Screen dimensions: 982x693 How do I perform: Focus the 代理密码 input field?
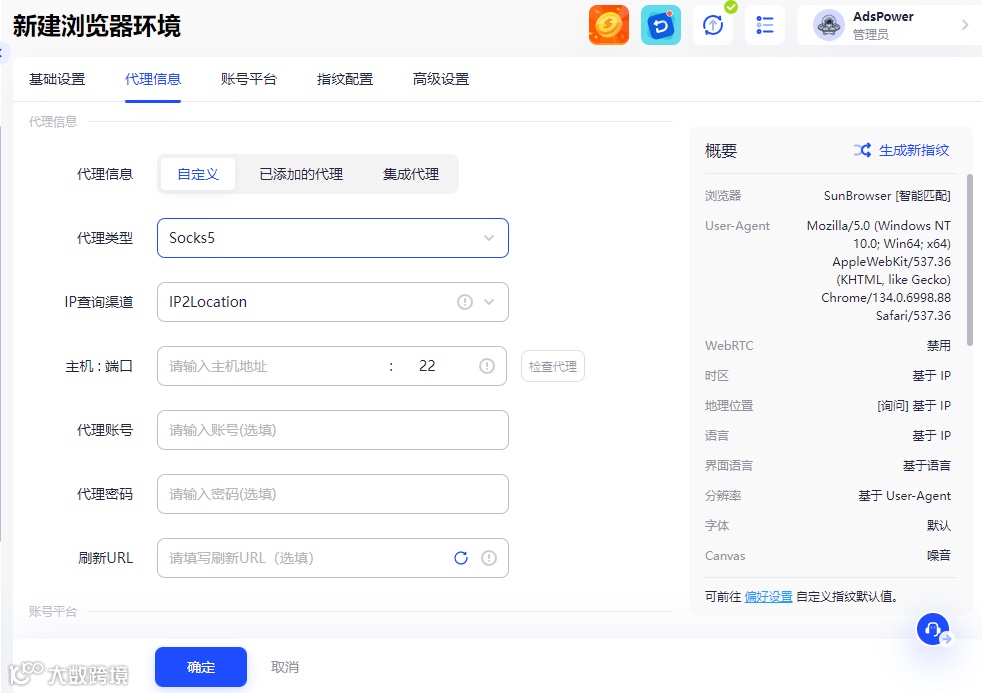[333, 494]
